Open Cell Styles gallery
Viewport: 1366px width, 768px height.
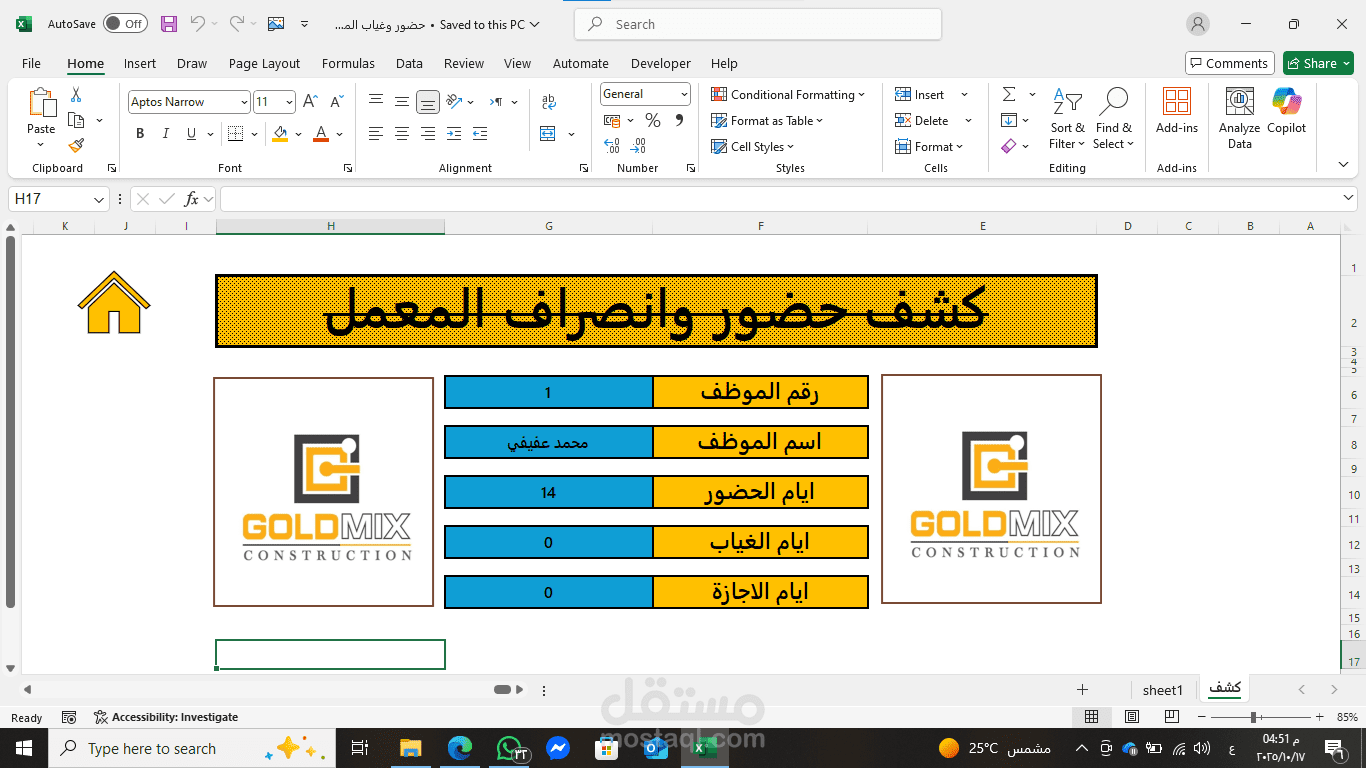click(752, 146)
